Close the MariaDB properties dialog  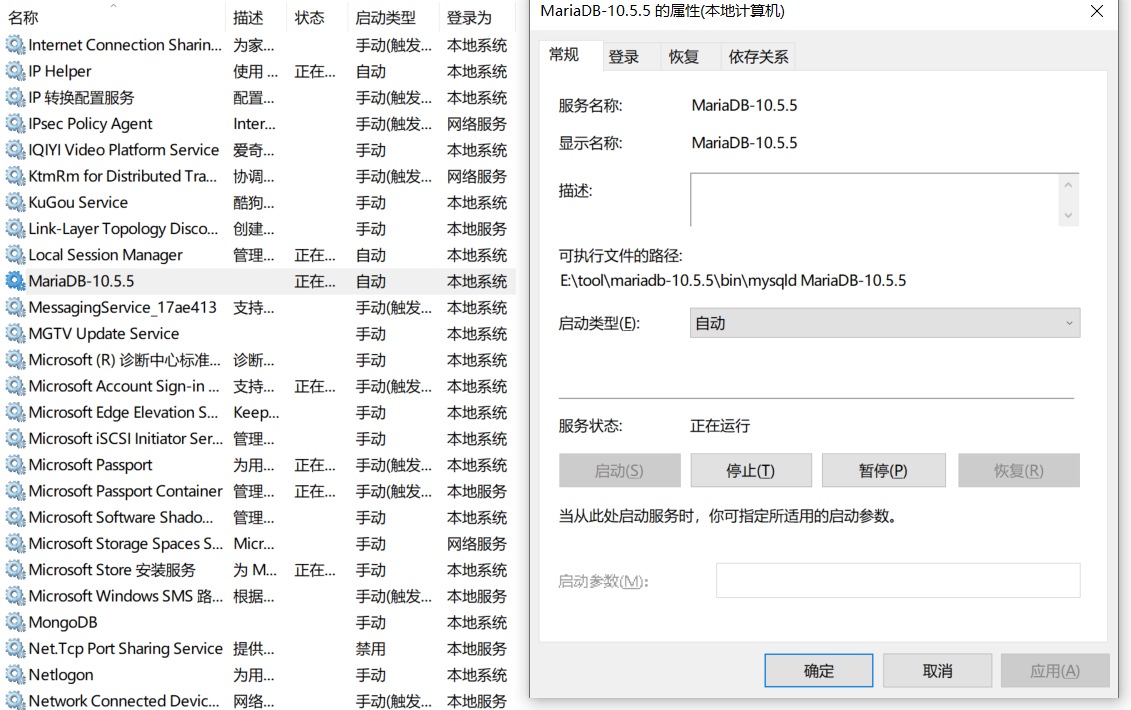tap(1097, 12)
